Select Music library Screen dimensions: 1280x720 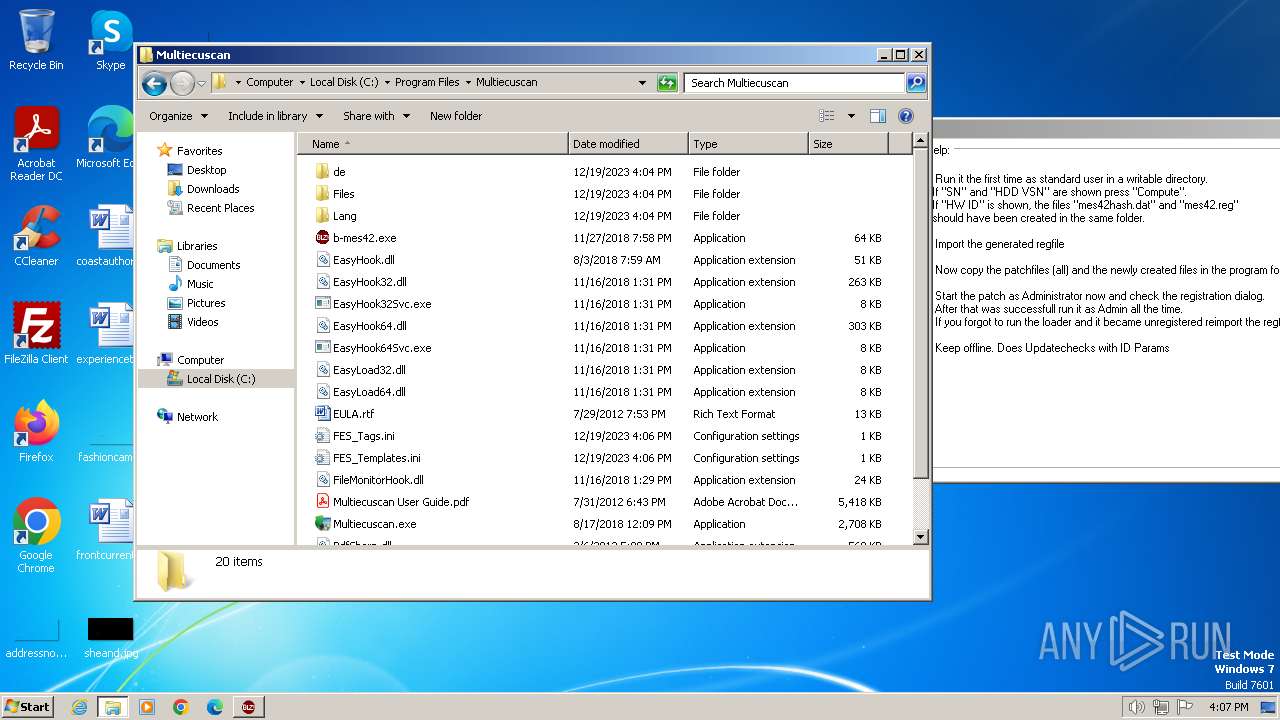click(201, 284)
